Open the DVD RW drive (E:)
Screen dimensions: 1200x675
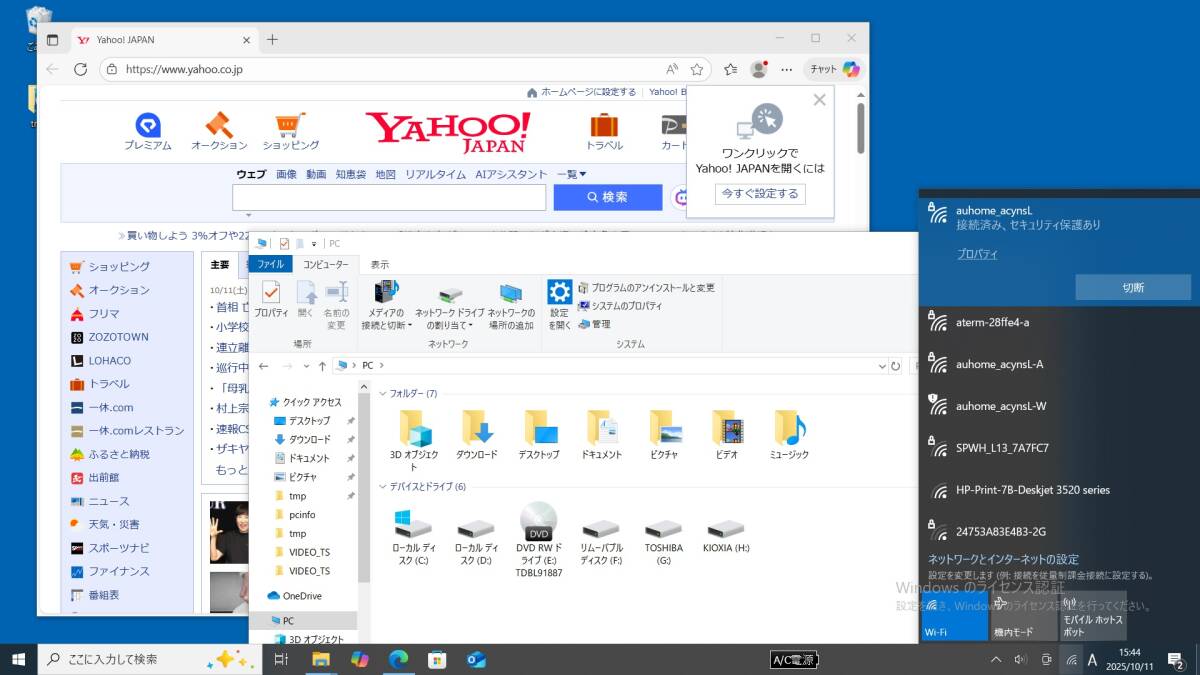click(x=538, y=522)
